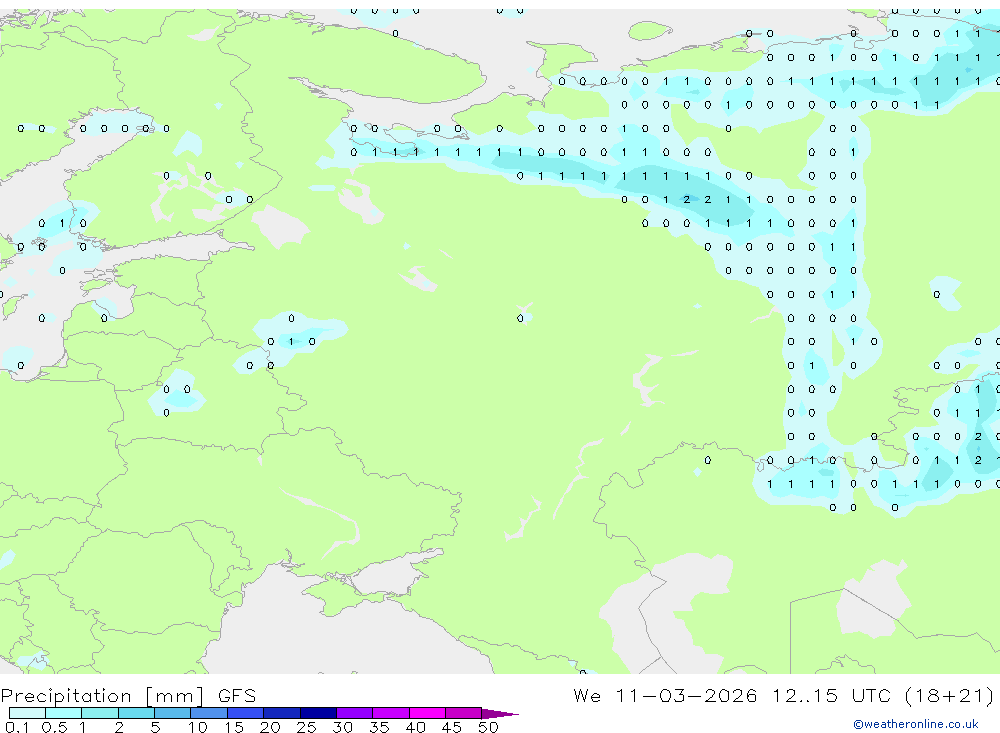
Task: Click the '12..15 UTC' time label
Action: coord(831,695)
